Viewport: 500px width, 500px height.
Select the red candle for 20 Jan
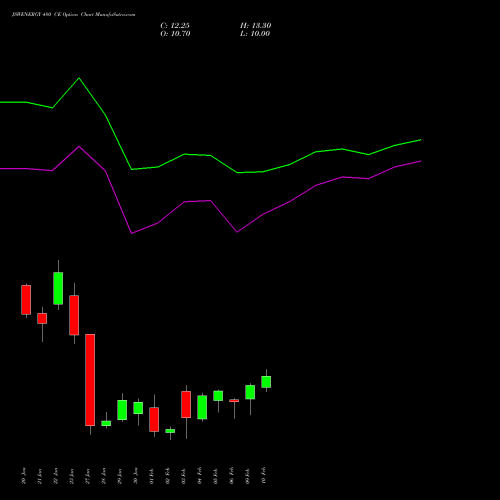(26, 300)
